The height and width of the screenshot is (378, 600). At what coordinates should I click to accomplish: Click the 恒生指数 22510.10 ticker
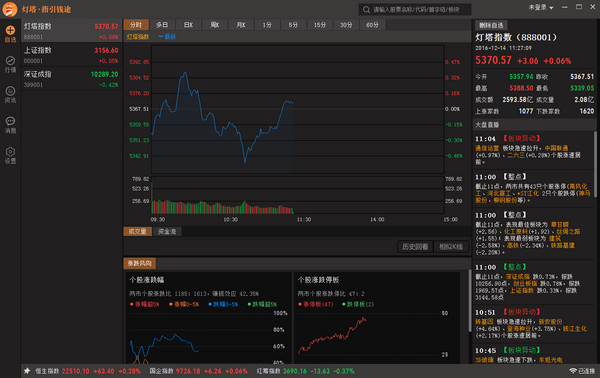(88, 371)
